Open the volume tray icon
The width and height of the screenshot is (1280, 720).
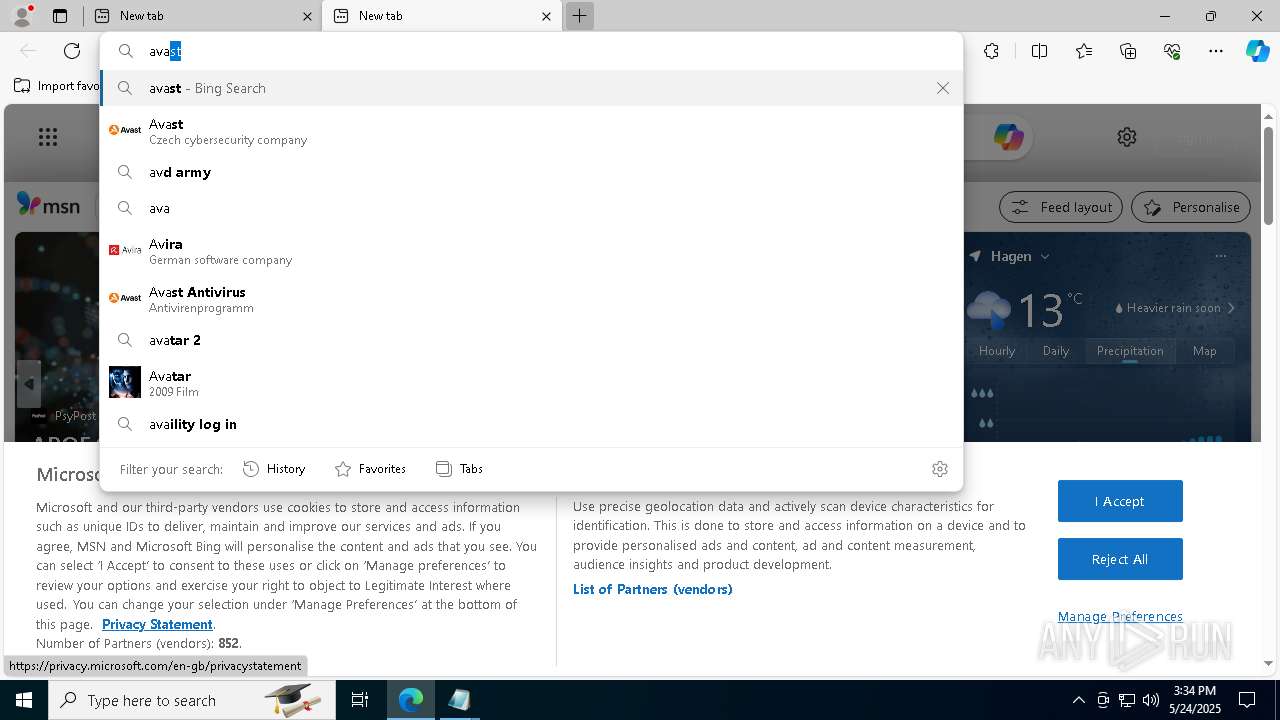[x=1150, y=700]
